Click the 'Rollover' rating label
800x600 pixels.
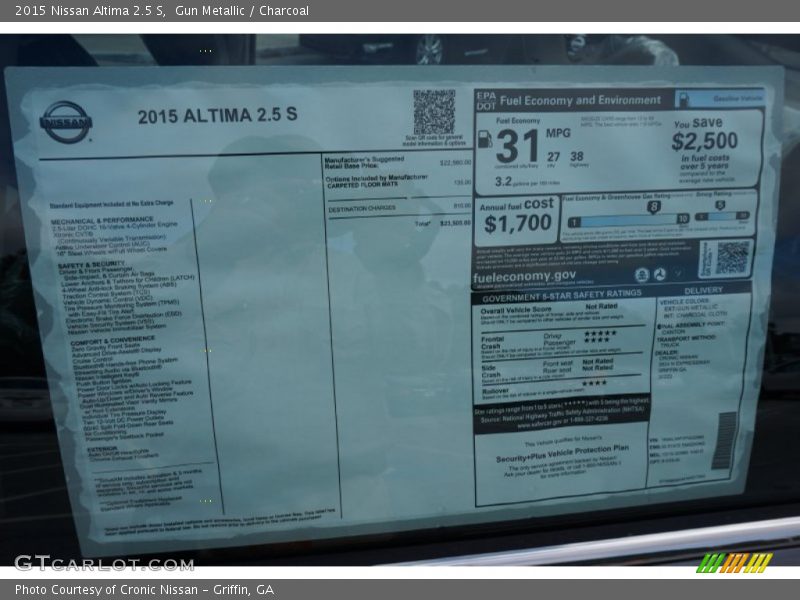[495, 390]
